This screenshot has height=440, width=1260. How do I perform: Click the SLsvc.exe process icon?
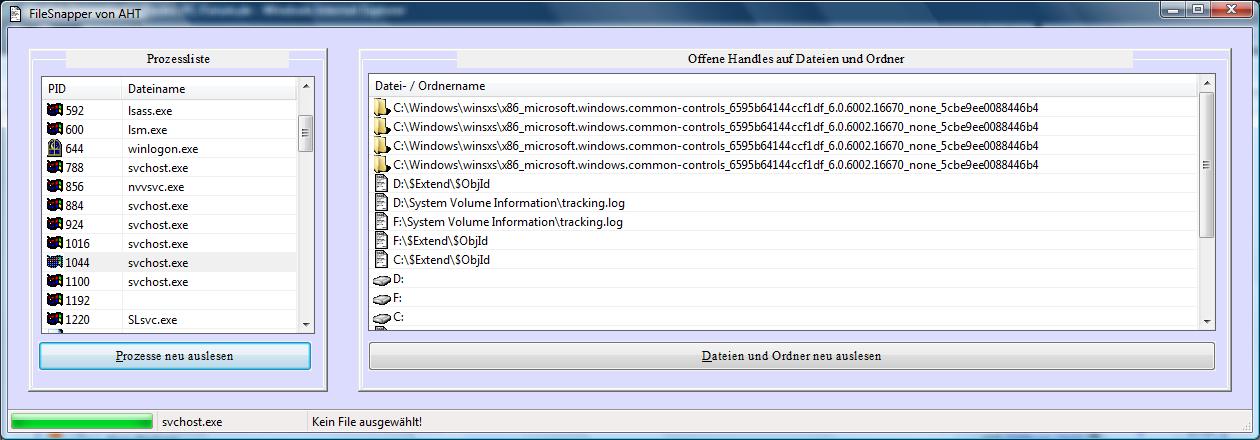click(x=55, y=320)
